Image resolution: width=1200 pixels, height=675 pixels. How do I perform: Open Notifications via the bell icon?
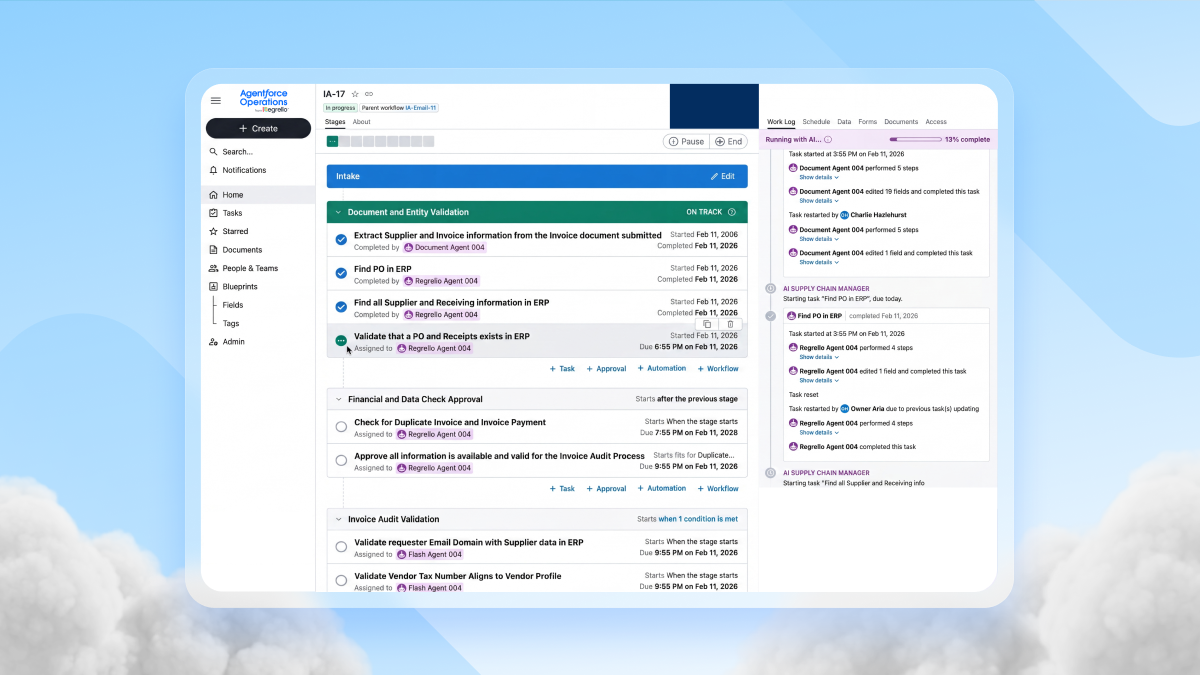point(213,170)
